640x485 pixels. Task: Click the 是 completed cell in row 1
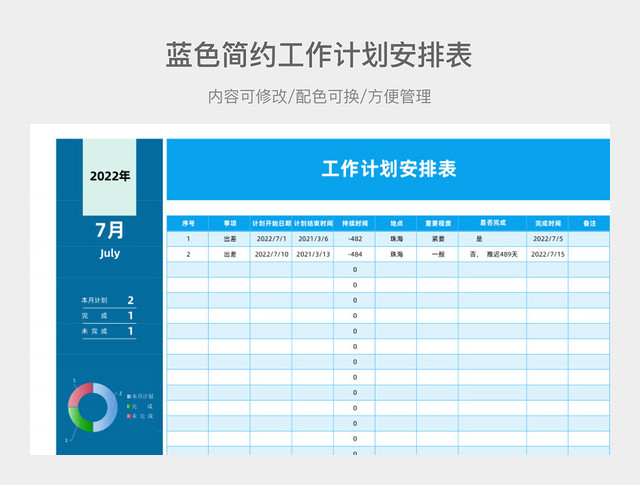[493, 239]
